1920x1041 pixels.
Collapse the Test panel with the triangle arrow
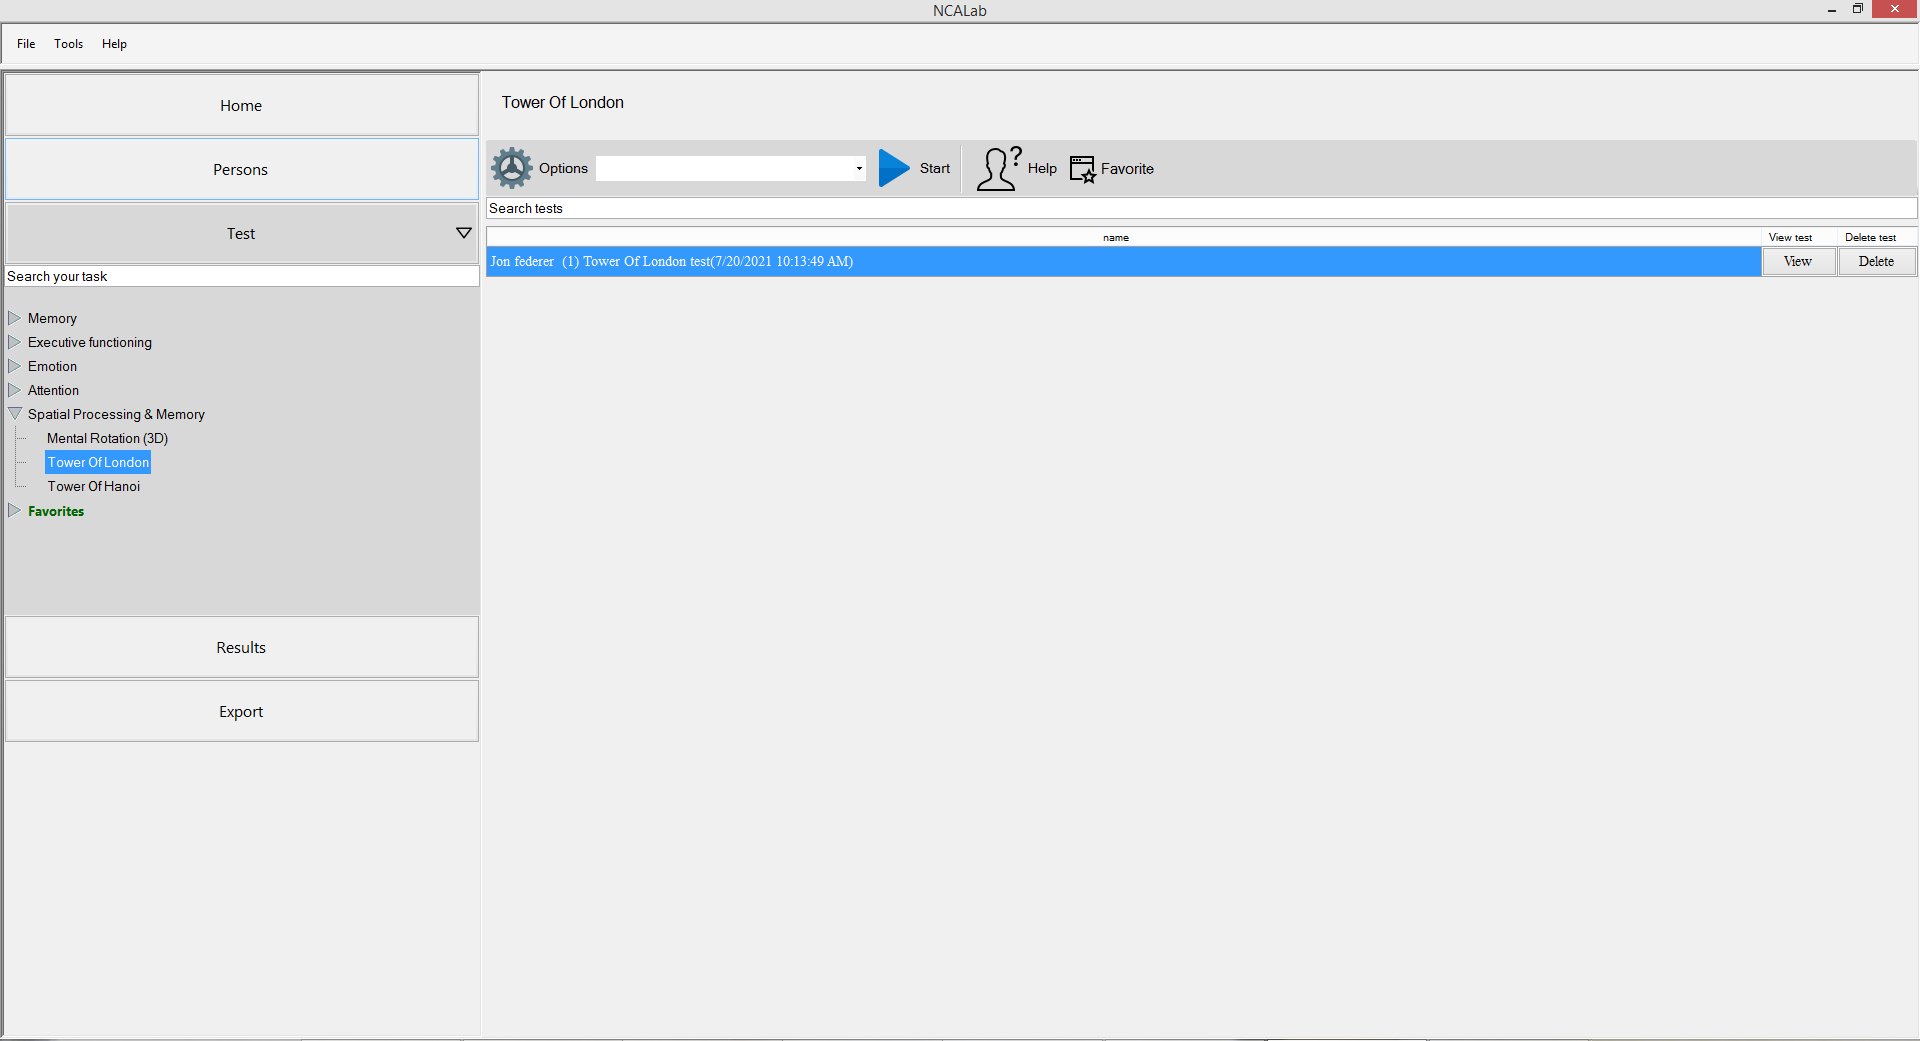point(463,233)
